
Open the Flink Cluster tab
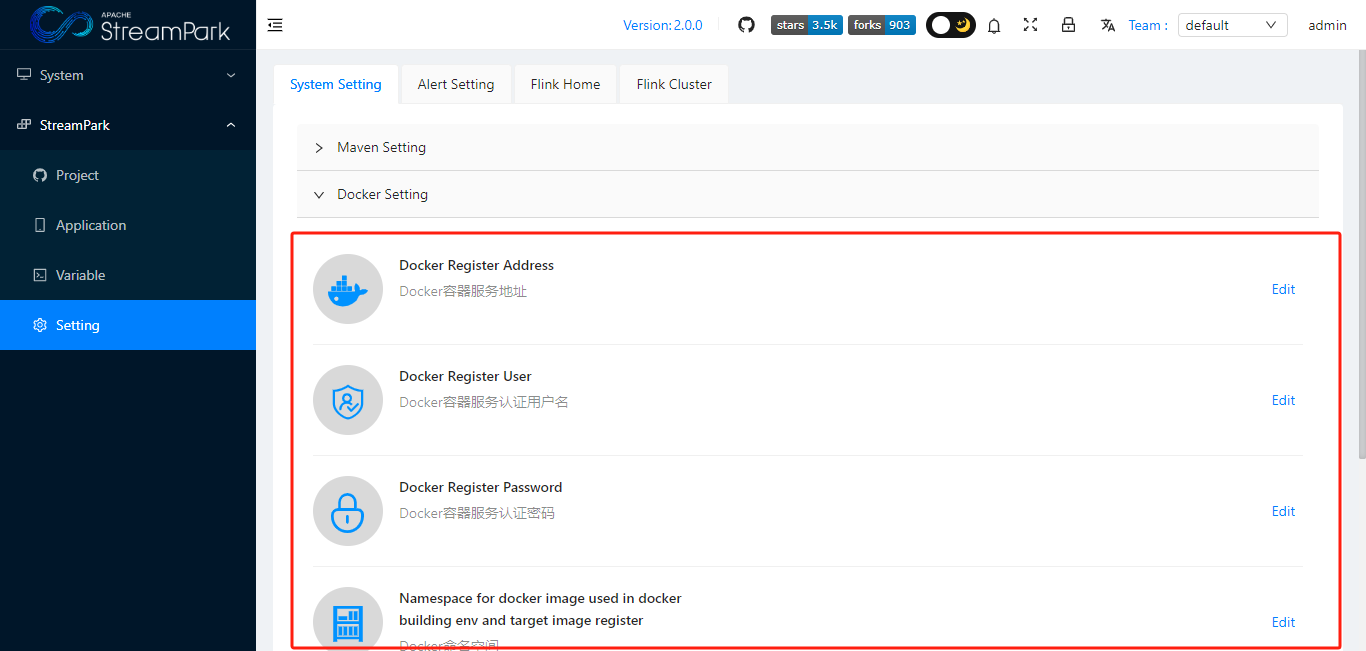673,84
